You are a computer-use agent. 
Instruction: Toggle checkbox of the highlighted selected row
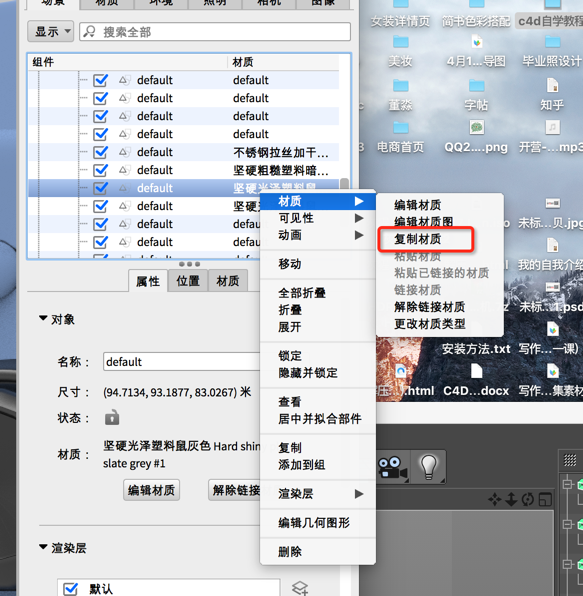101,188
